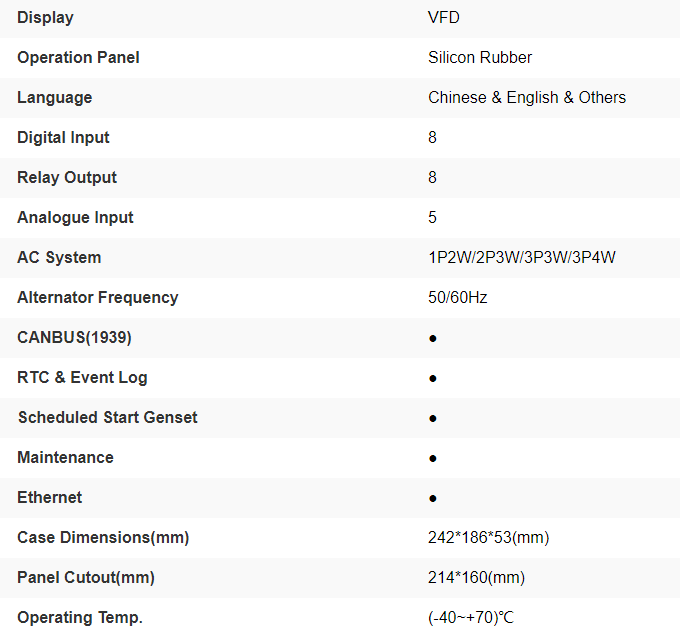Click the bullet dot in the Maintenance row
The width and height of the screenshot is (680, 644).
point(433,458)
